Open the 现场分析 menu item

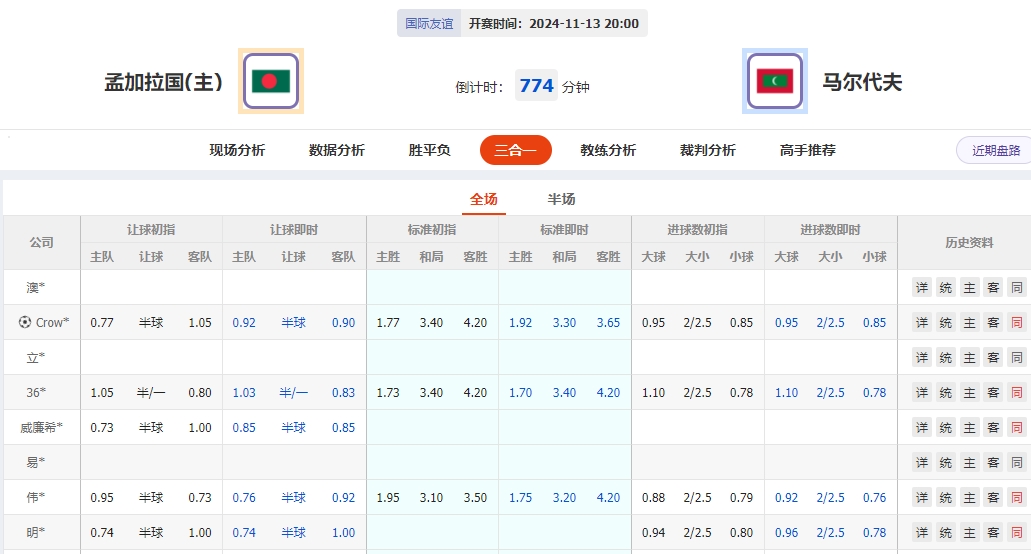(x=237, y=150)
